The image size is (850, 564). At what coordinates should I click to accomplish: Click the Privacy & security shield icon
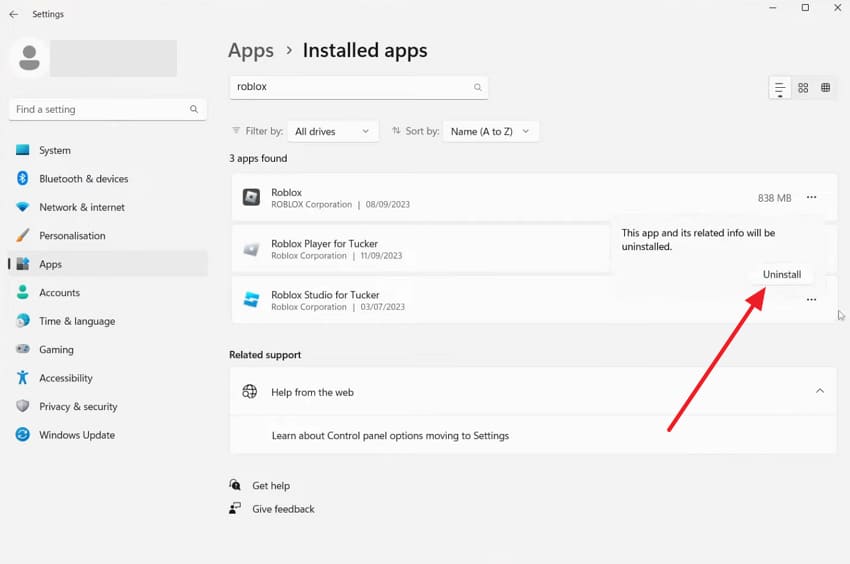click(x=23, y=406)
